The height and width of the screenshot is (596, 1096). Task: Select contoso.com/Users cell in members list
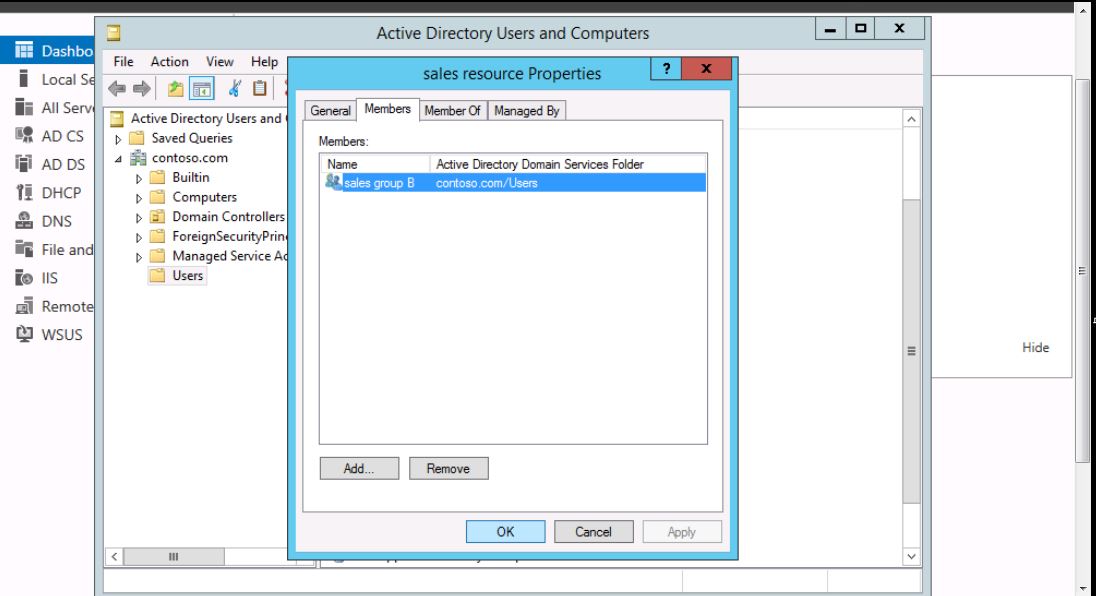(486, 183)
